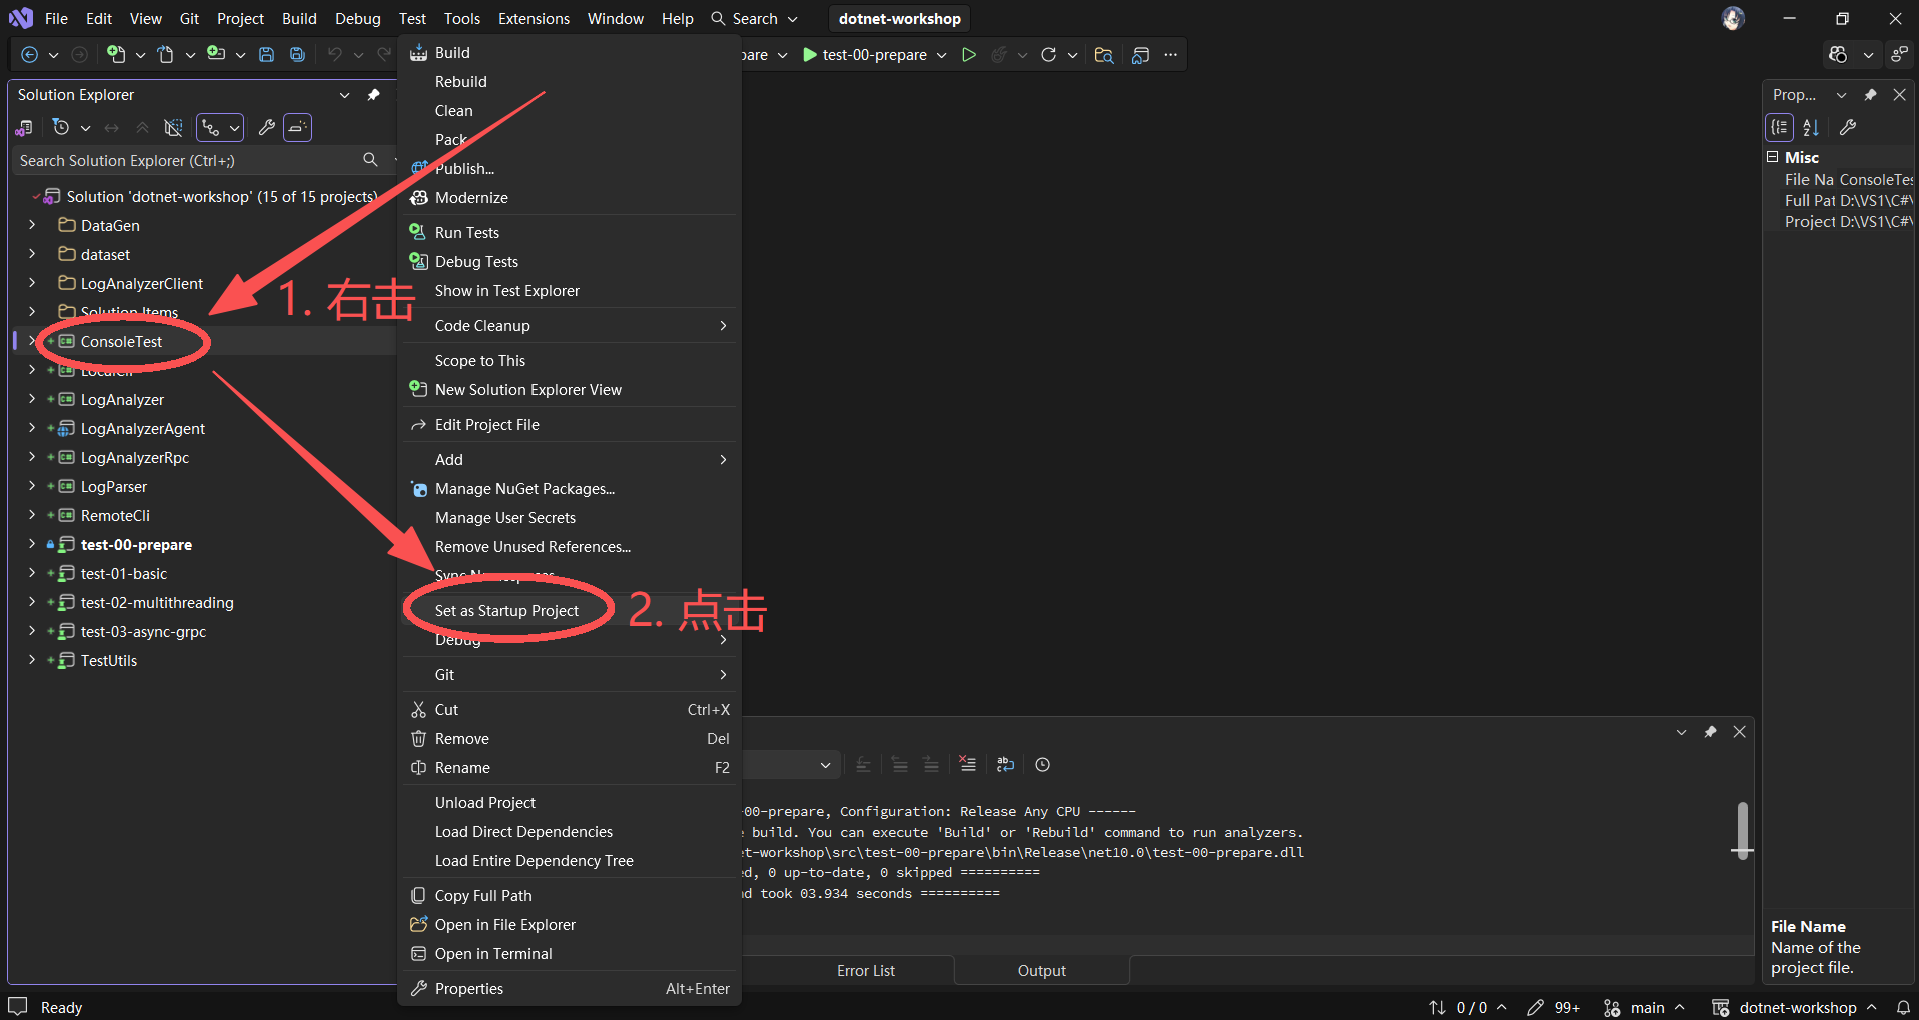The height and width of the screenshot is (1020, 1919).
Task: Open Solution Explorer wrench properties icon
Action: (x=266, y=127)
